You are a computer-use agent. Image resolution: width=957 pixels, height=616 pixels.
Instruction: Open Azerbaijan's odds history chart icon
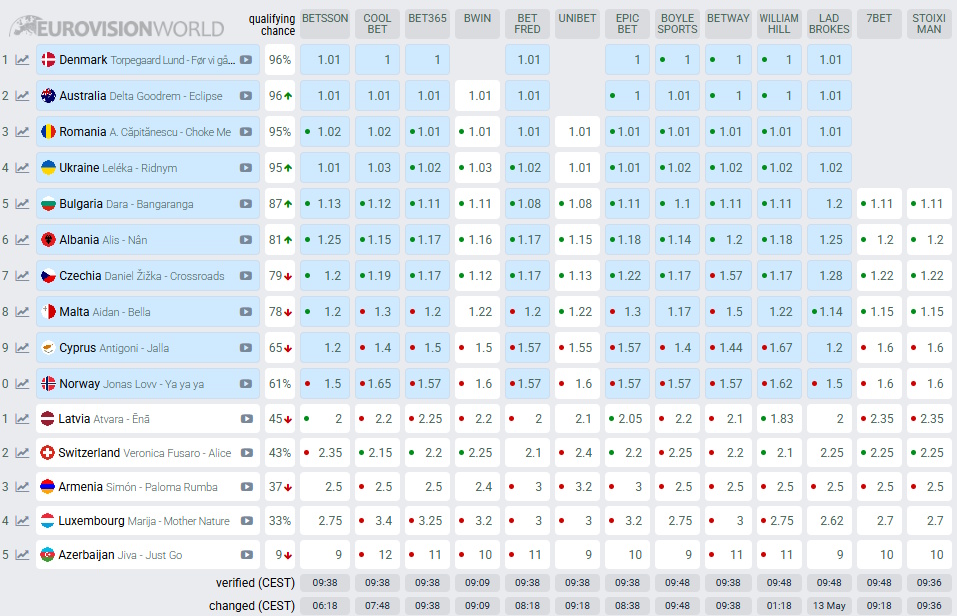[x=22, y=555]
